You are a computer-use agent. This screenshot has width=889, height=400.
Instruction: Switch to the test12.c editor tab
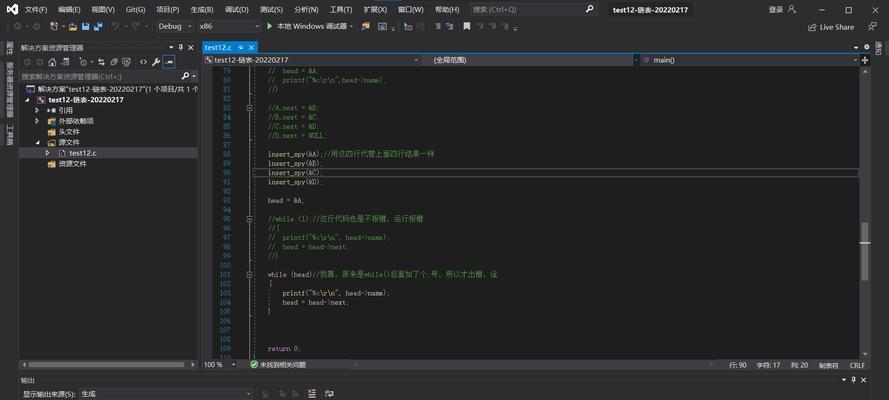tap(218, 48)
